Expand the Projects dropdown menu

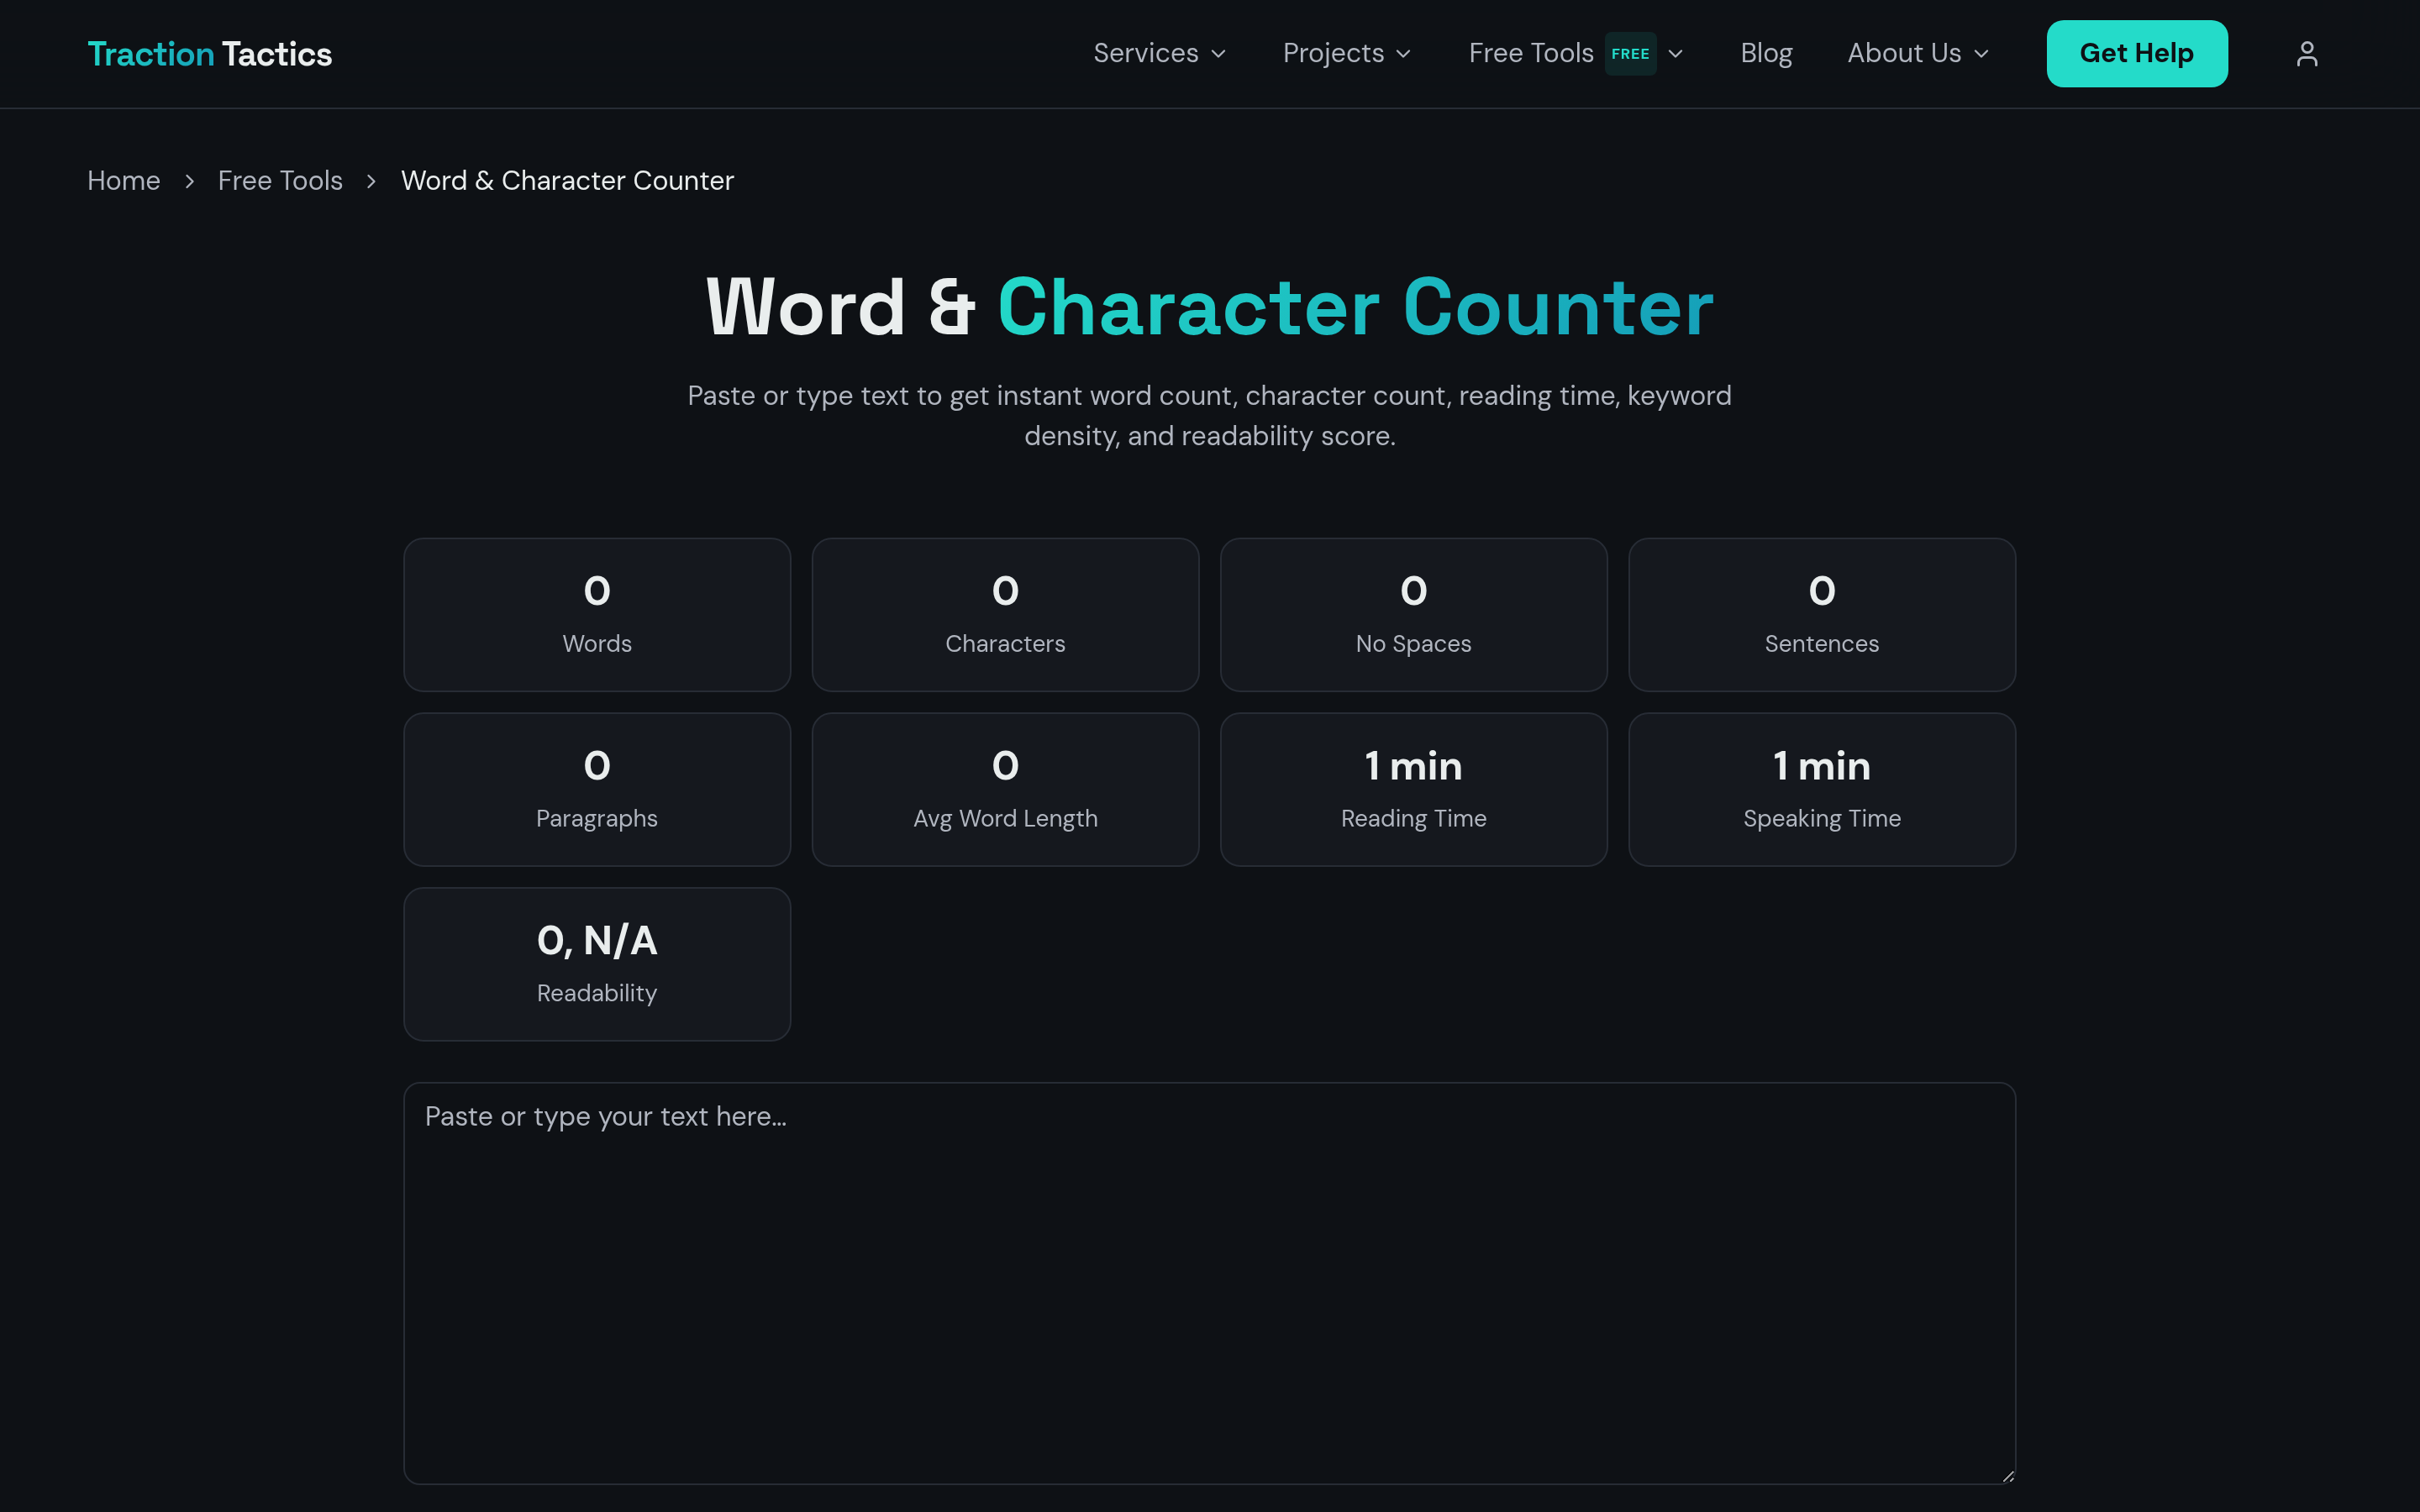1347,54
